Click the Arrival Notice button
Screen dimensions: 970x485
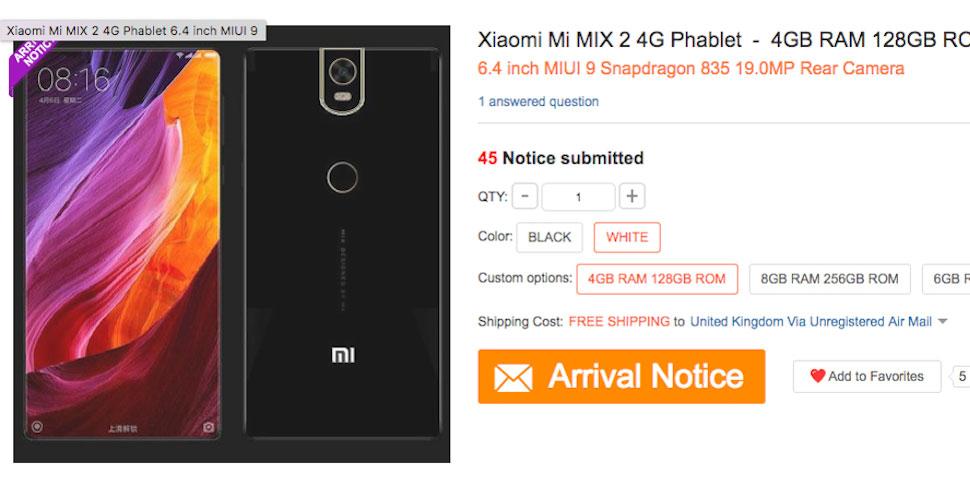point(621,377)
